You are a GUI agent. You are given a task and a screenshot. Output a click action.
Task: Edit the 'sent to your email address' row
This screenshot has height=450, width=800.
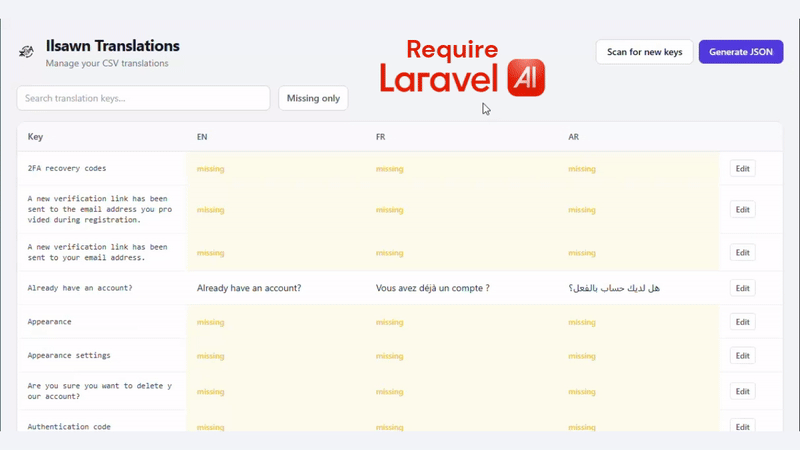pyautogui.click(x=742, y=253)
